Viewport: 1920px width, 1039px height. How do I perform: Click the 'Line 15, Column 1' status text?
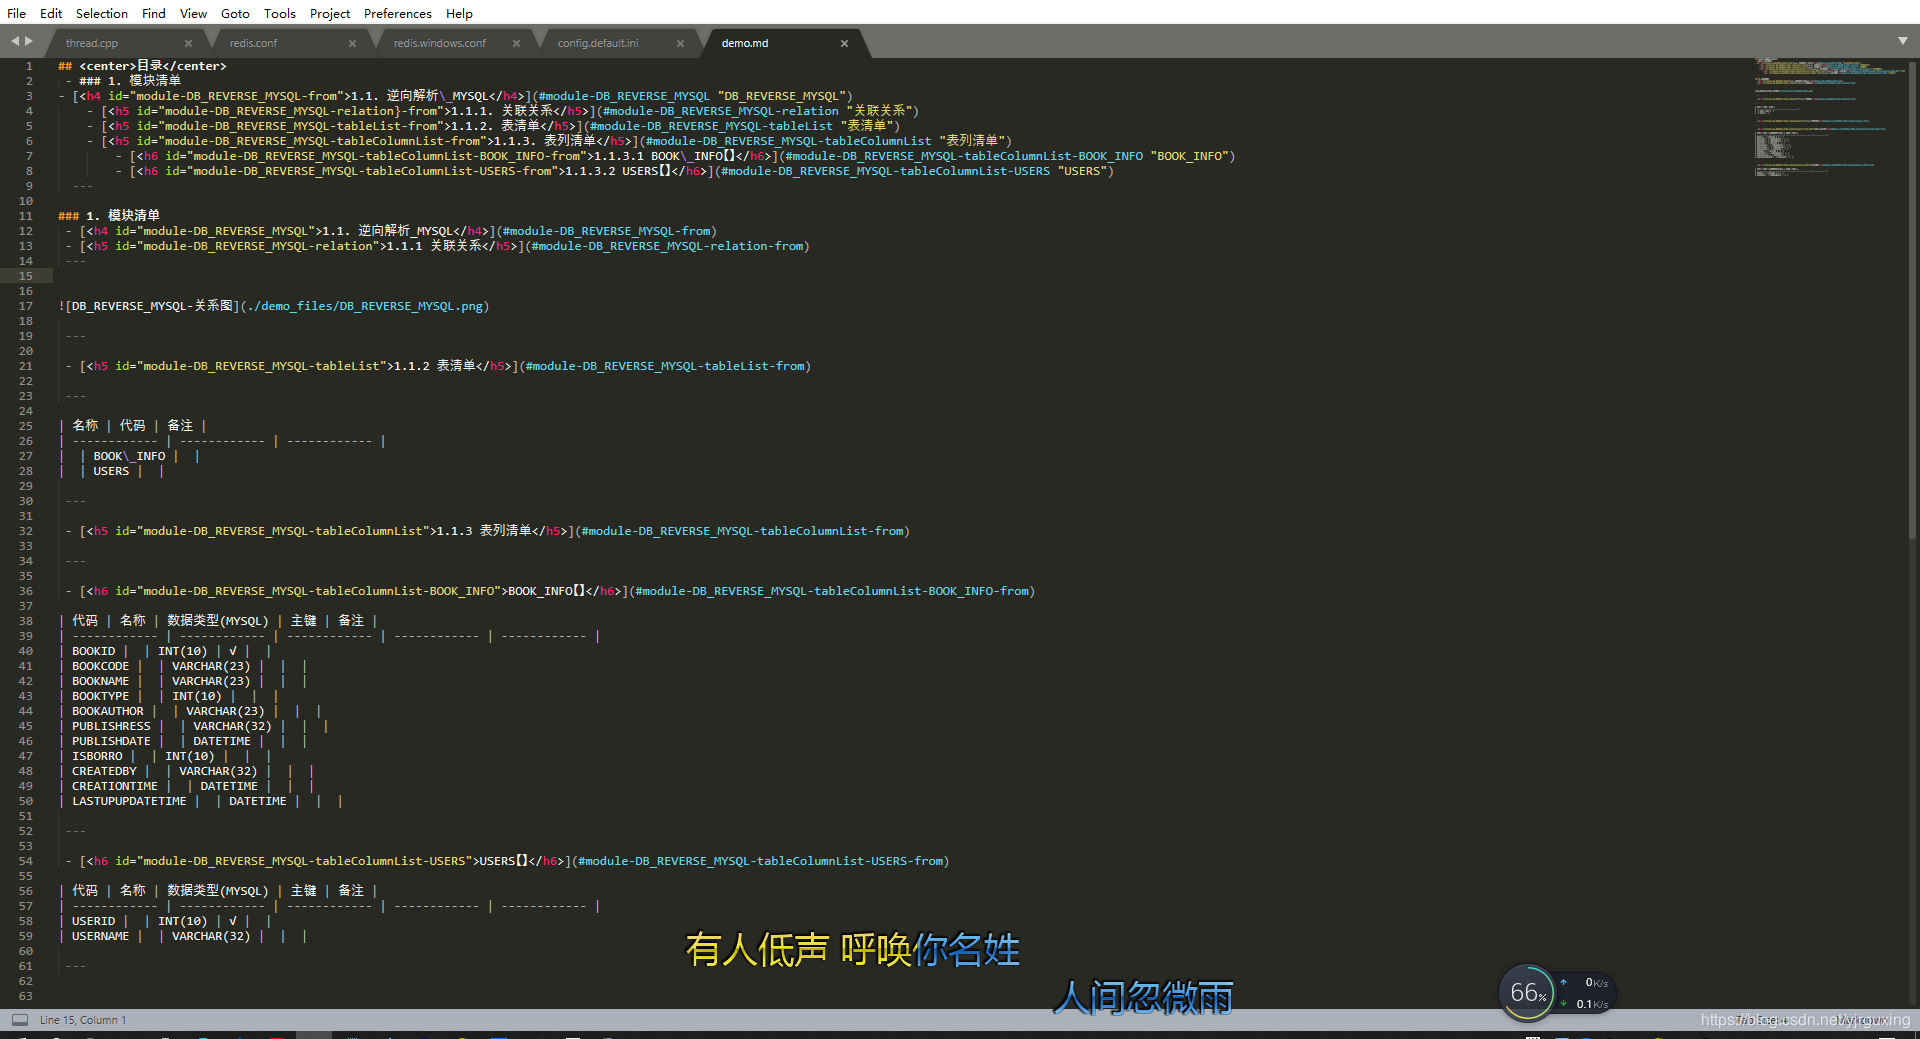tap(83, 1020)
